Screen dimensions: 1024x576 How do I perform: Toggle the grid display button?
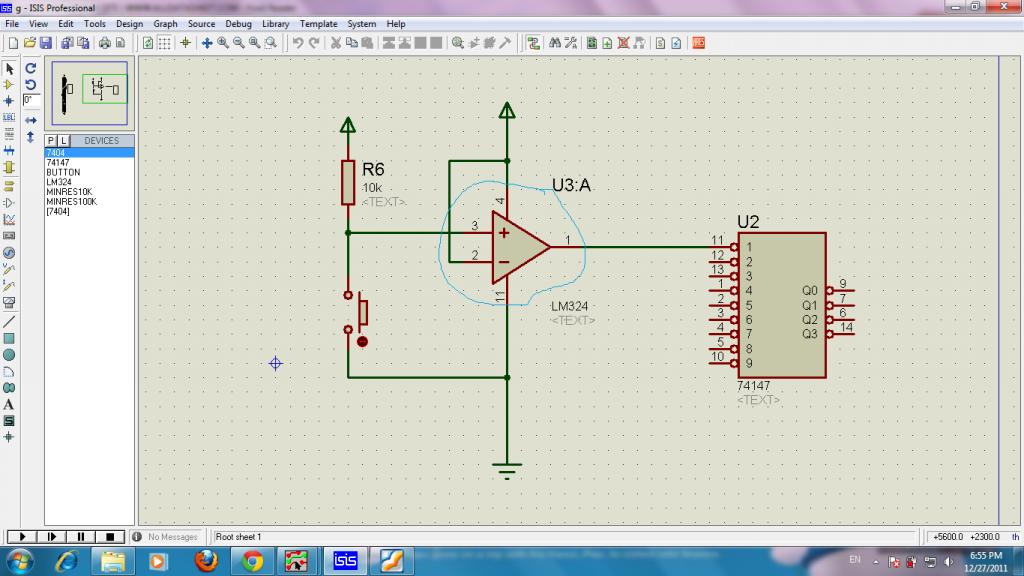165,43
